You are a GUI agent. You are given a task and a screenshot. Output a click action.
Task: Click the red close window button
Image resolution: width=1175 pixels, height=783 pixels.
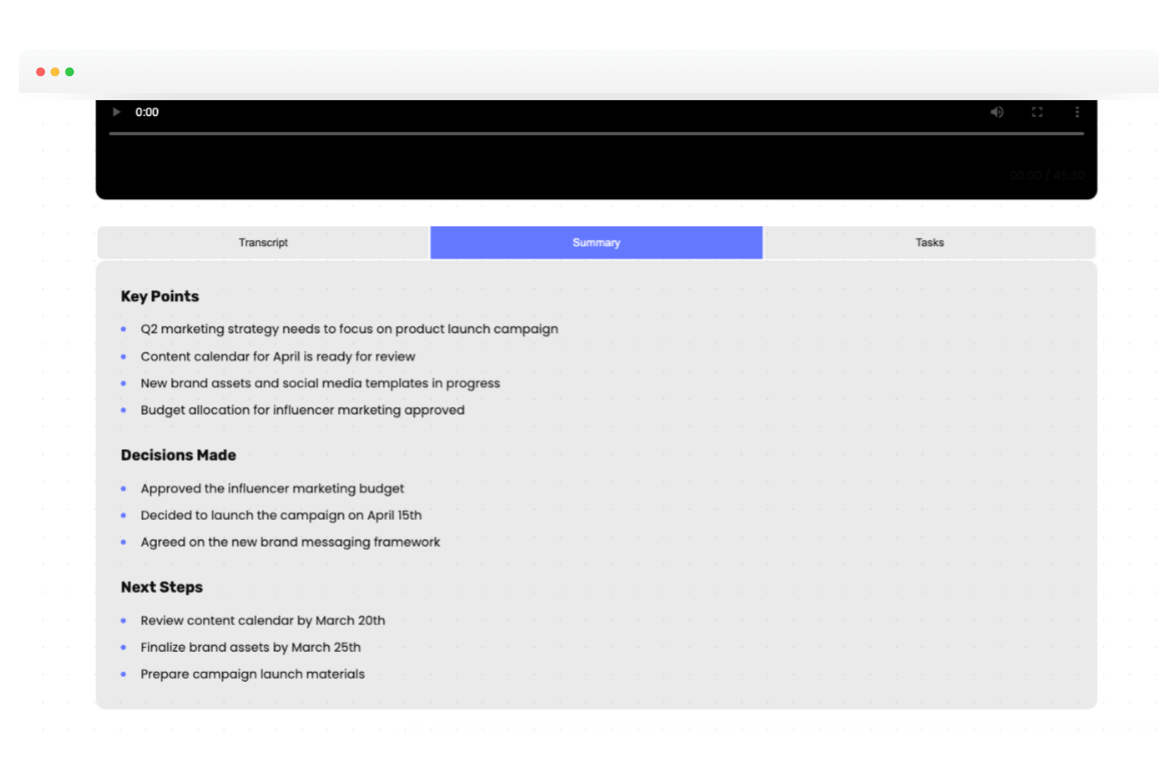(x=41, y=72)
